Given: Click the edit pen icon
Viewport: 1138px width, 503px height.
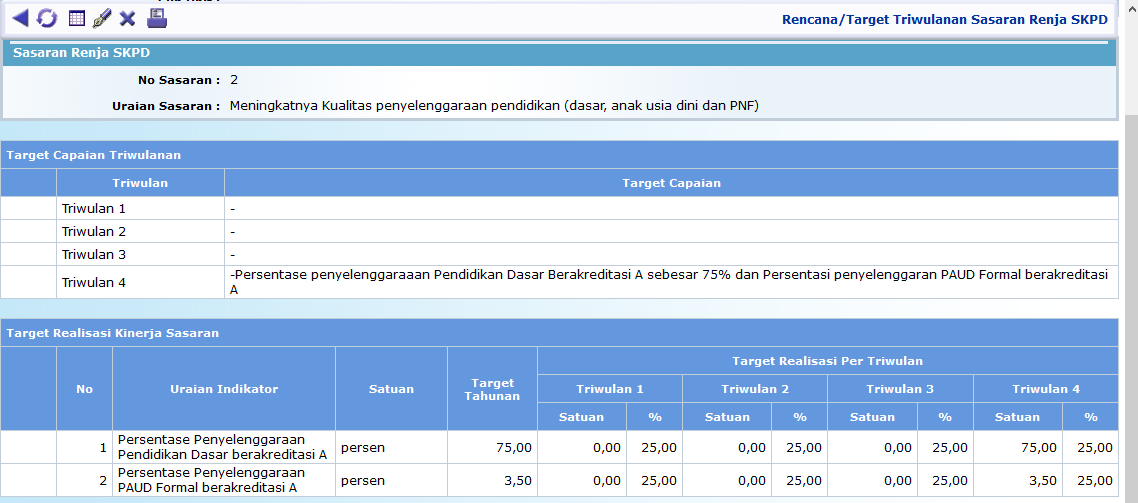Looking at the screenshot, I should [x=101, y=18].
